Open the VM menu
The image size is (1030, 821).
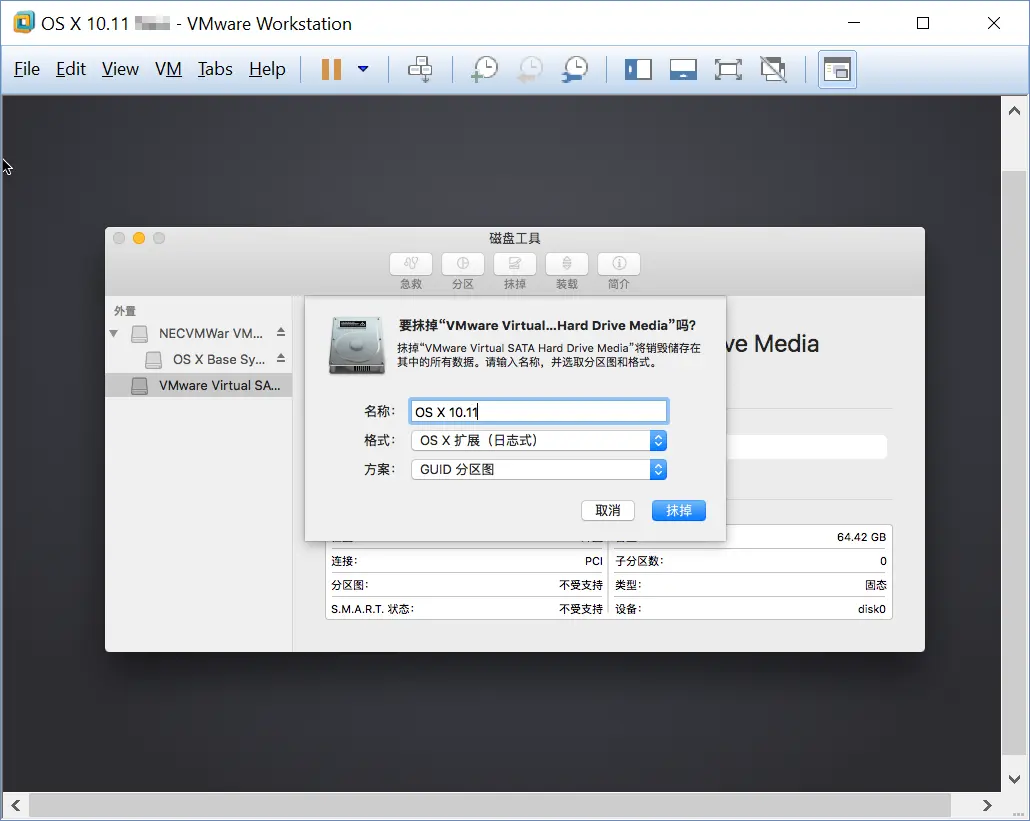168,69
